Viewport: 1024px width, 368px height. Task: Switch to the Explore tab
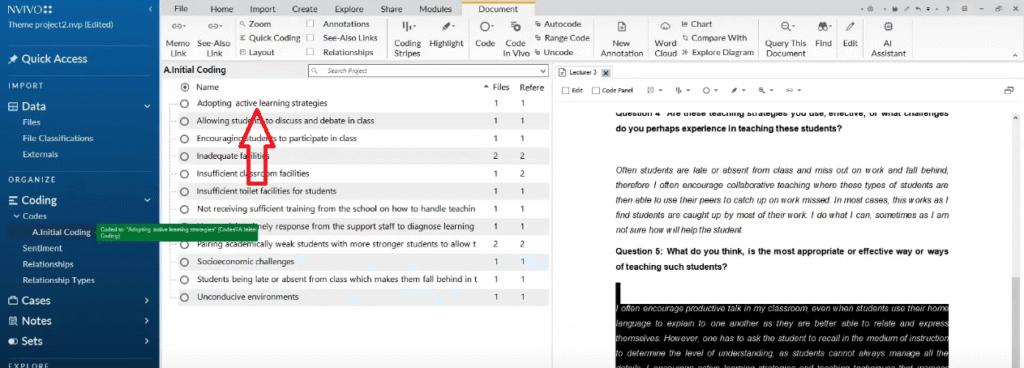pyautogui.click(x=349, y=9)
